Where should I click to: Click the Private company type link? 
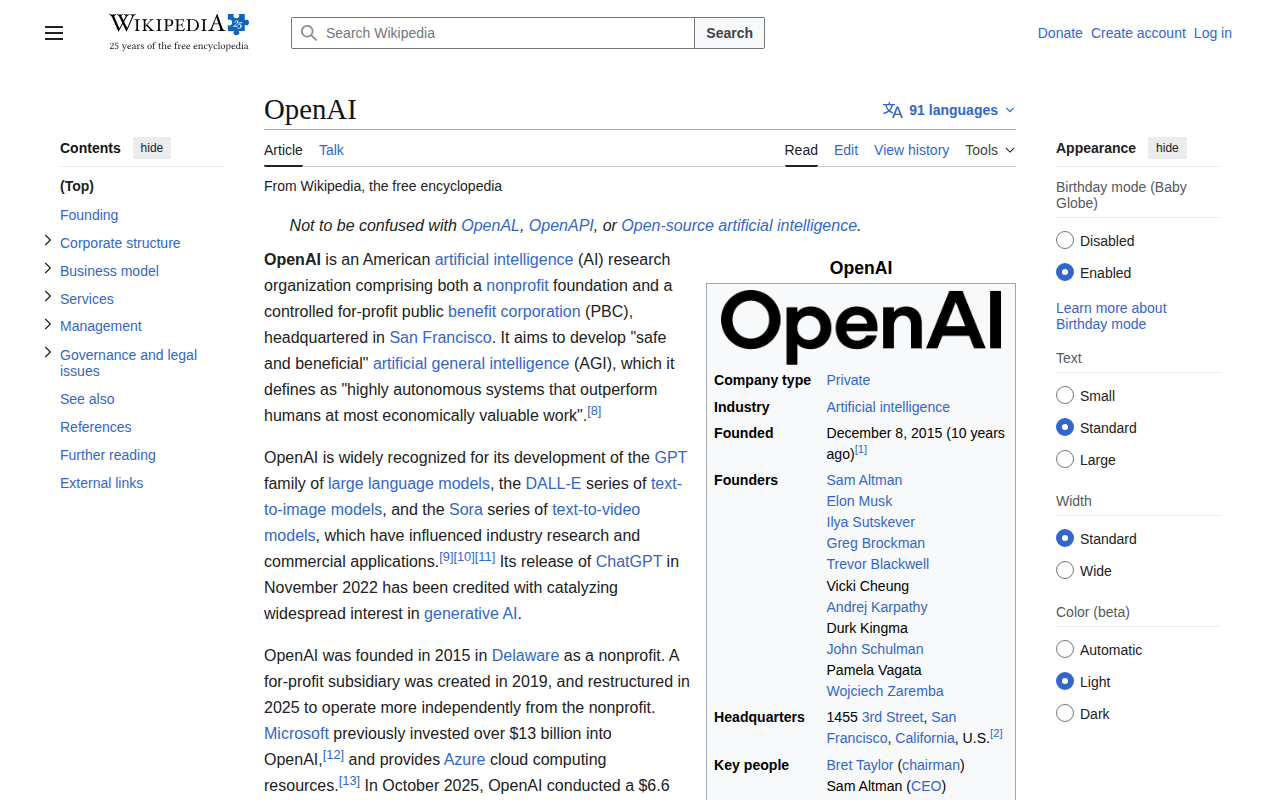(x=848, y=380)
